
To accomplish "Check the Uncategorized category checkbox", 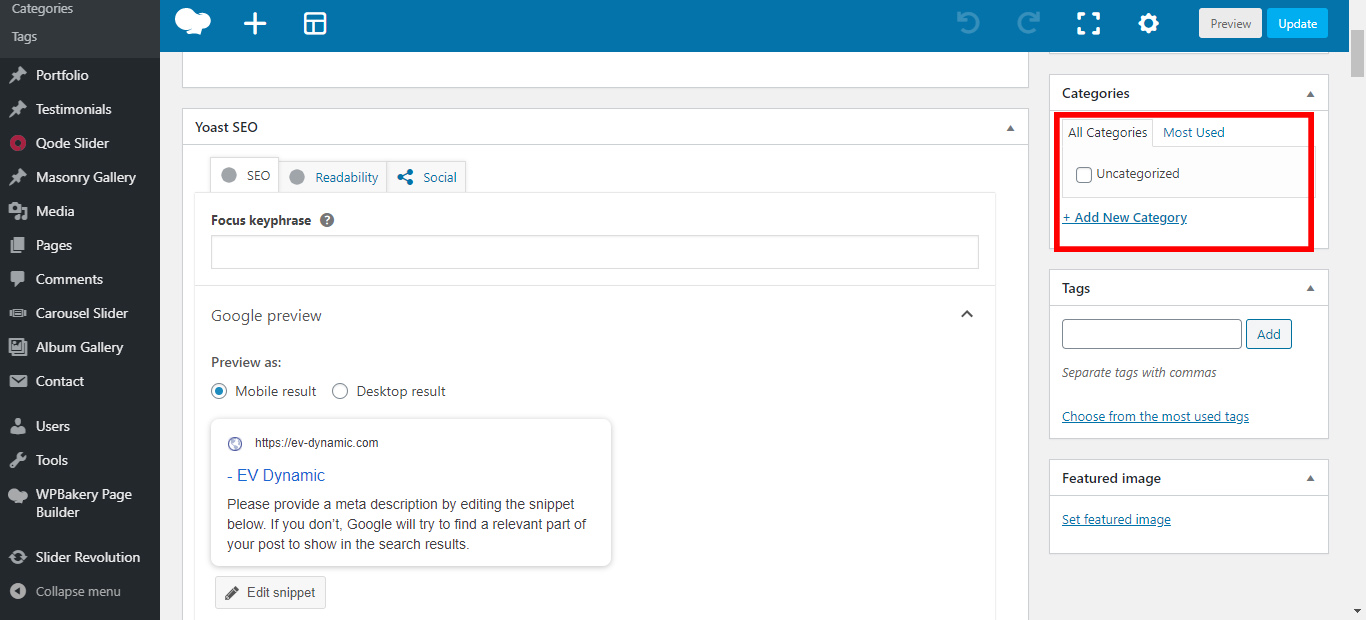I will [x=1084, y=175].
